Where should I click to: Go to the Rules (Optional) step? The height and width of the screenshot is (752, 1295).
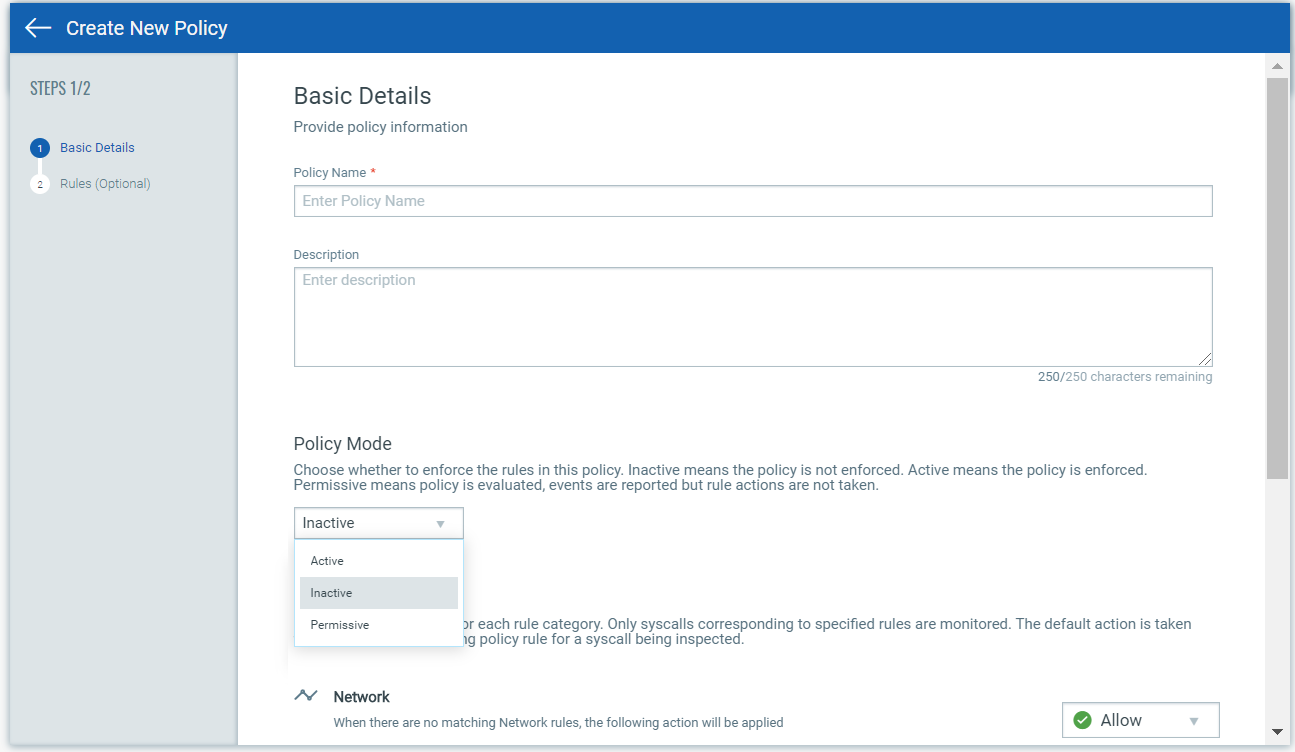[105, 184]
